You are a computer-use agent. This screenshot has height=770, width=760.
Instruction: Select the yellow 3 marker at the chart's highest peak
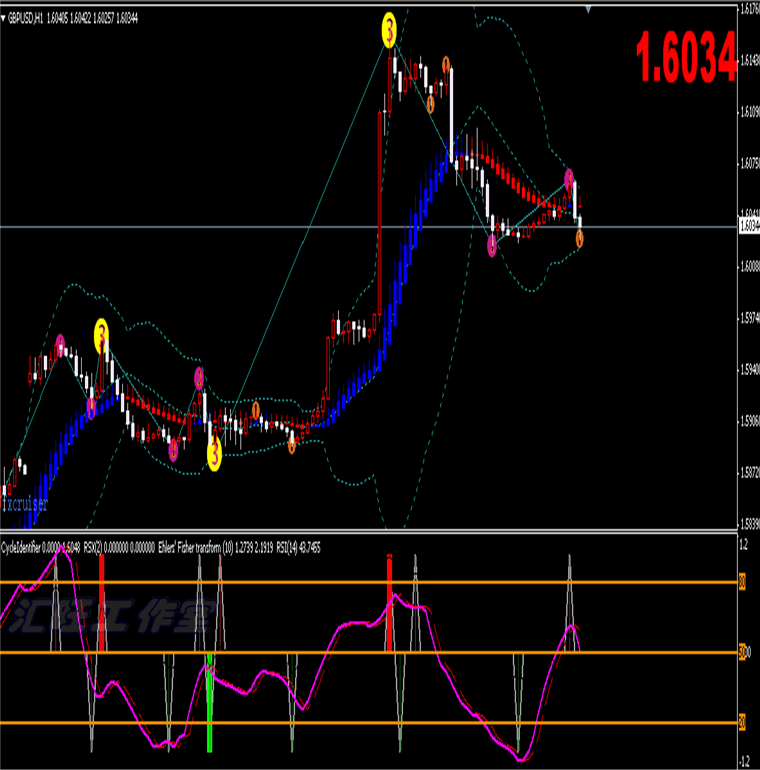(389, 30)
